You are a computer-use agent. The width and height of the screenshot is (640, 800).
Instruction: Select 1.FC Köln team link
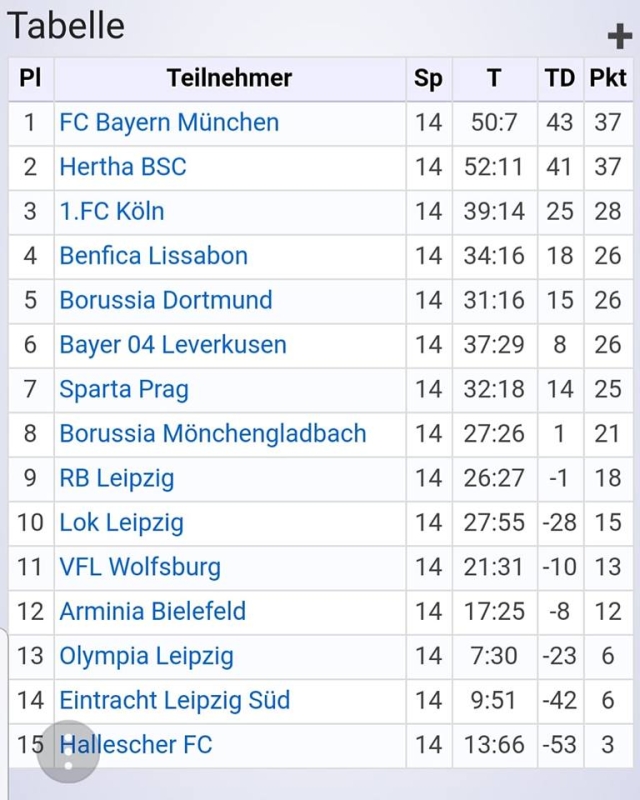tap(112, 212)
